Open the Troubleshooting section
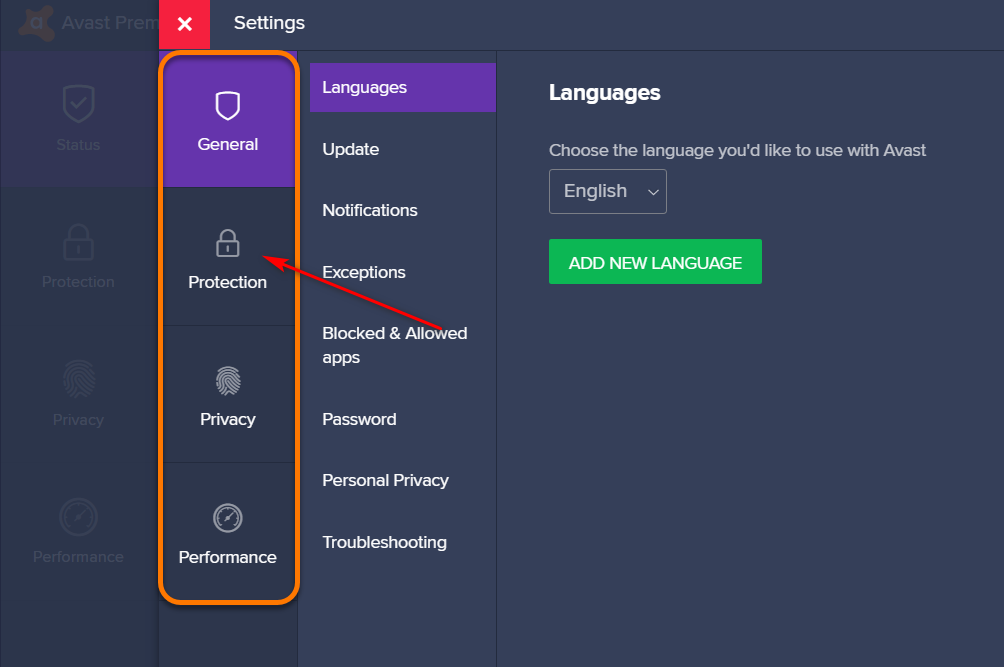Screen dimensions: 1004x667 pos(384,542)
